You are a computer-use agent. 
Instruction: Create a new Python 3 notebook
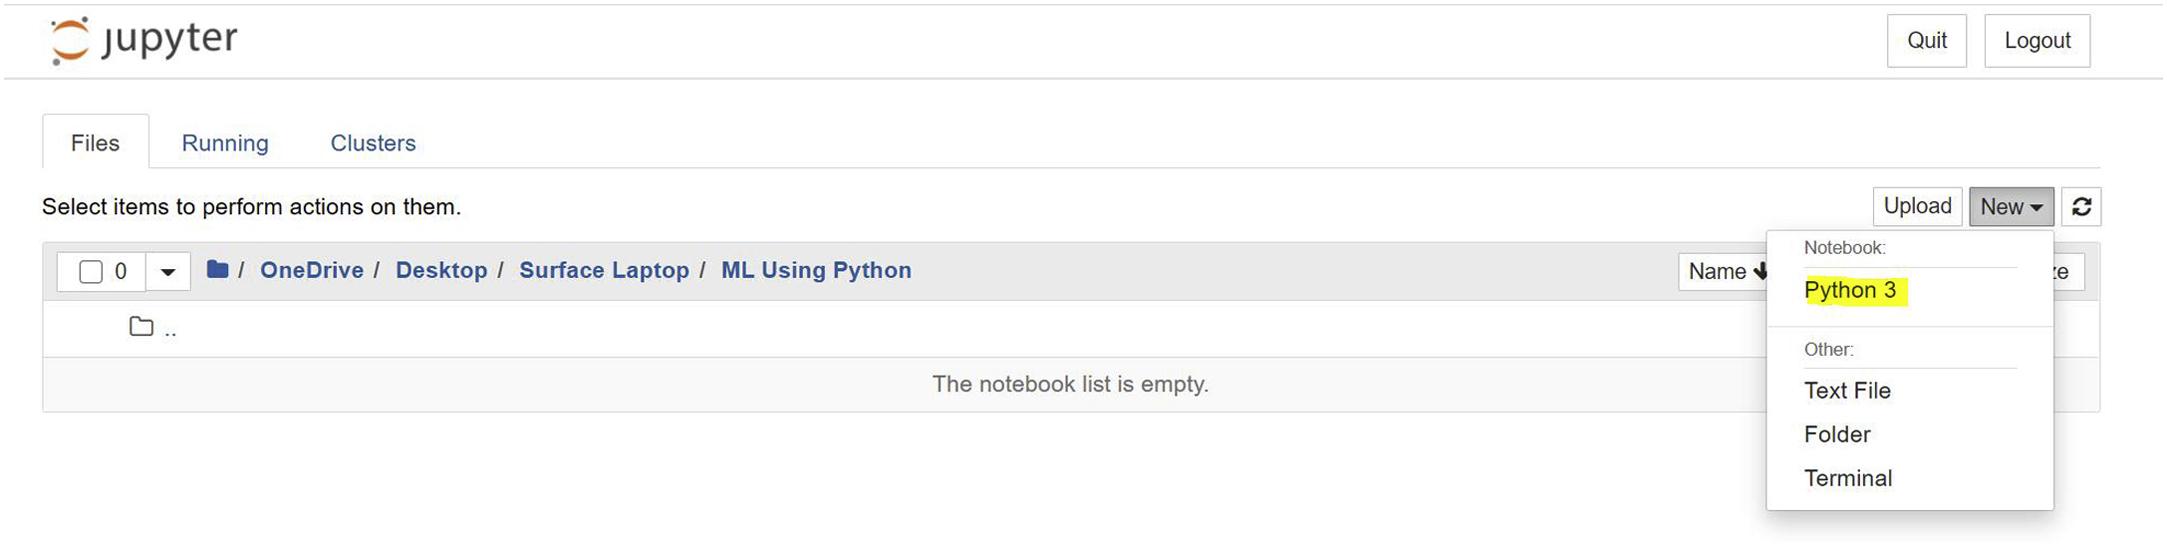(x=1850, y=291)
